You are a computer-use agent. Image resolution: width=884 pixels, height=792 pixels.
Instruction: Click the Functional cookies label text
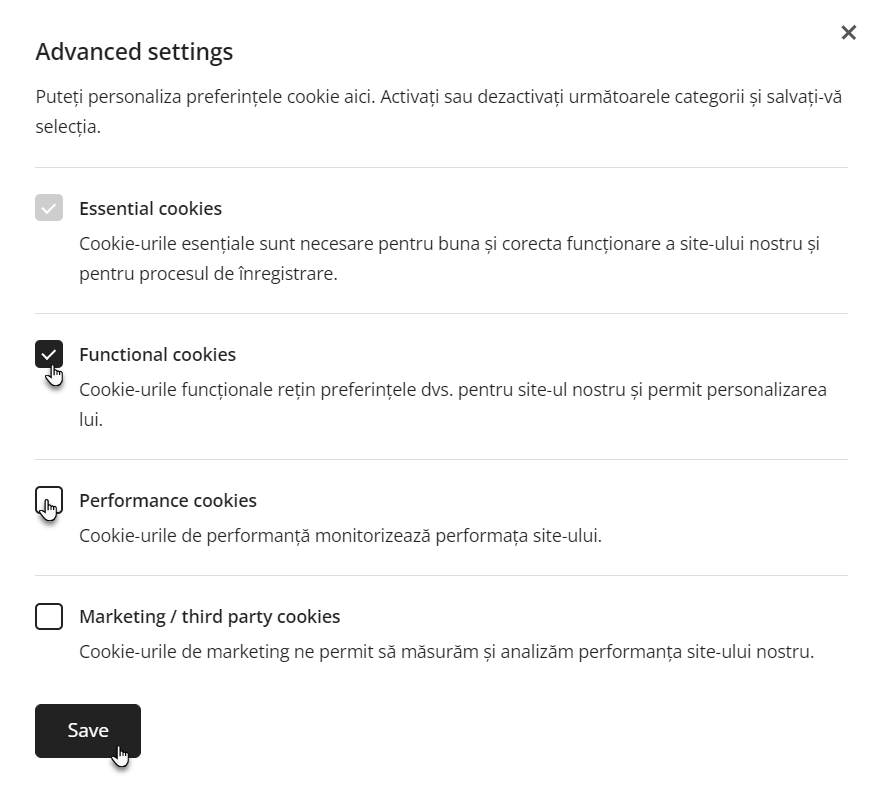[x=157, y=355]
